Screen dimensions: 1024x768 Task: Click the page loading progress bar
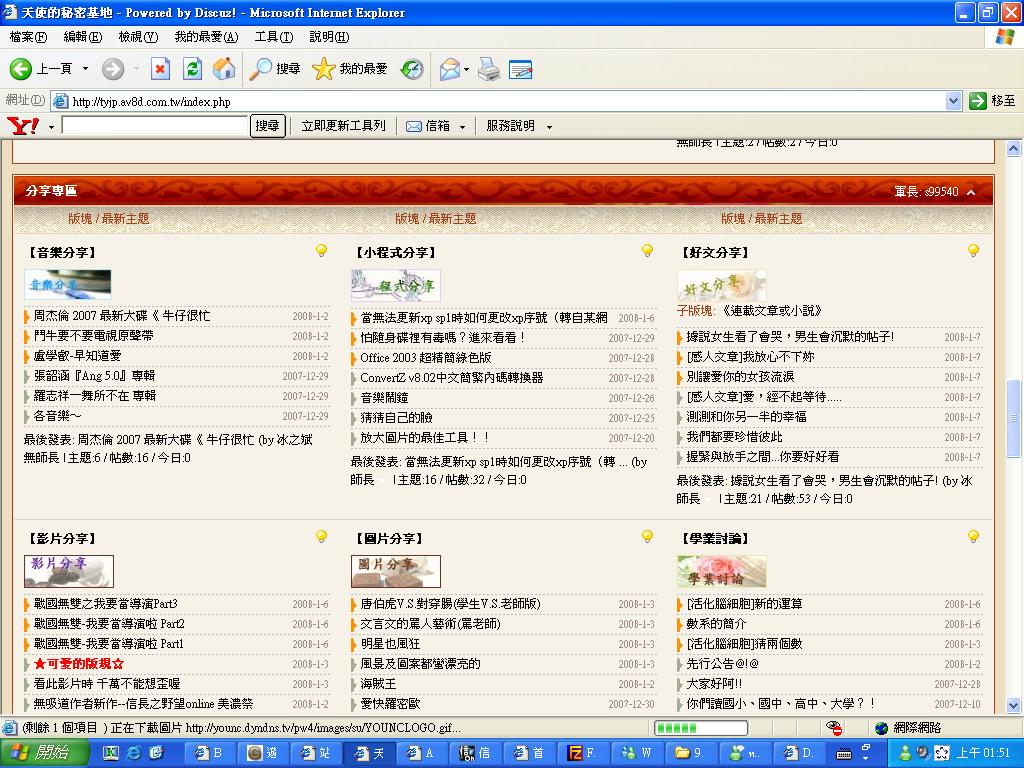[x=701, y=728]
